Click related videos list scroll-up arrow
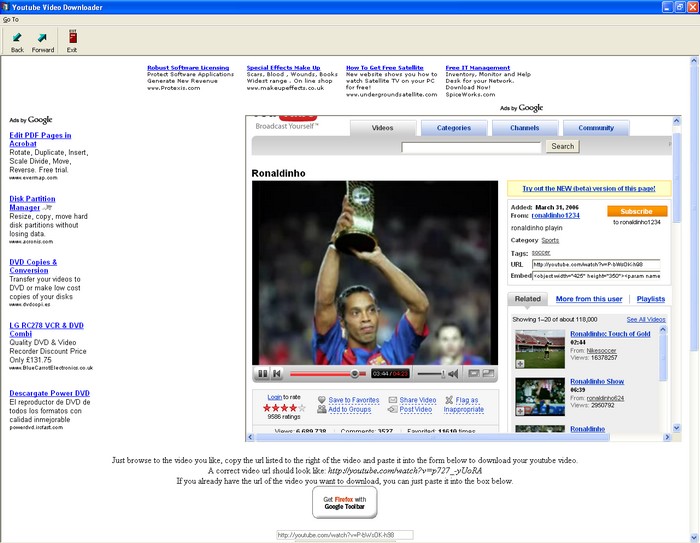Screen dimensions: 700x543 click(663, 330)
